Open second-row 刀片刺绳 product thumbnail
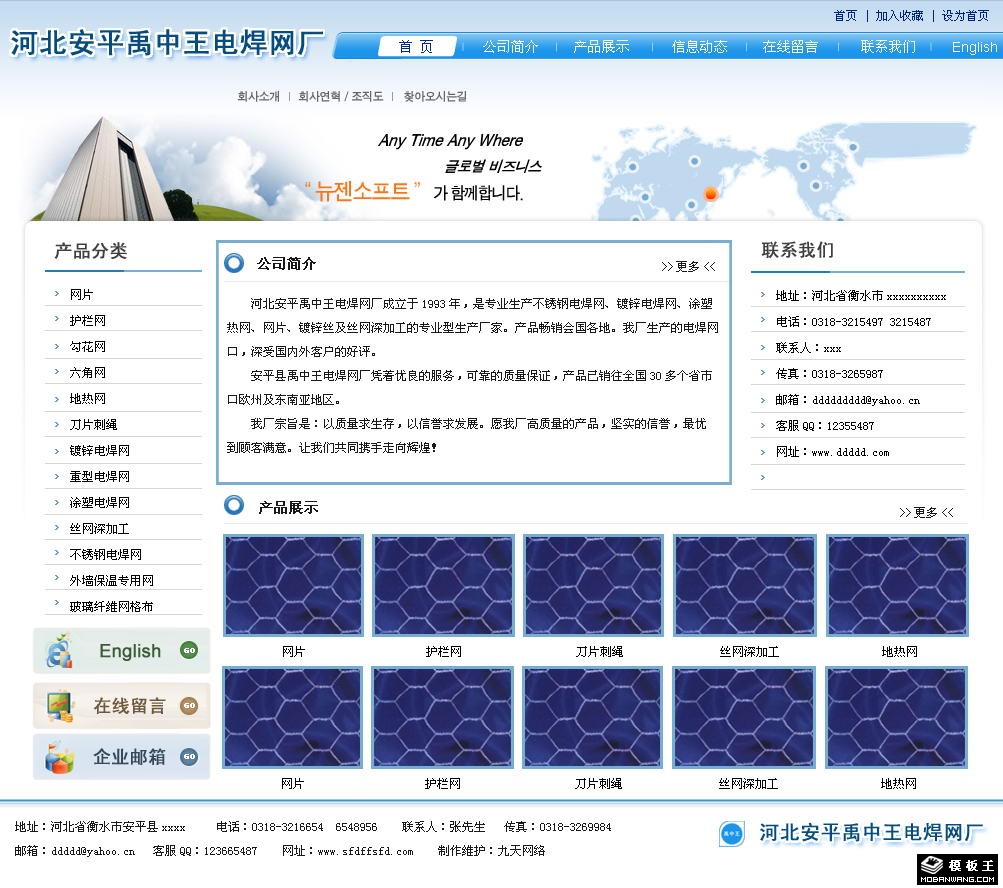 pos(592,717)
